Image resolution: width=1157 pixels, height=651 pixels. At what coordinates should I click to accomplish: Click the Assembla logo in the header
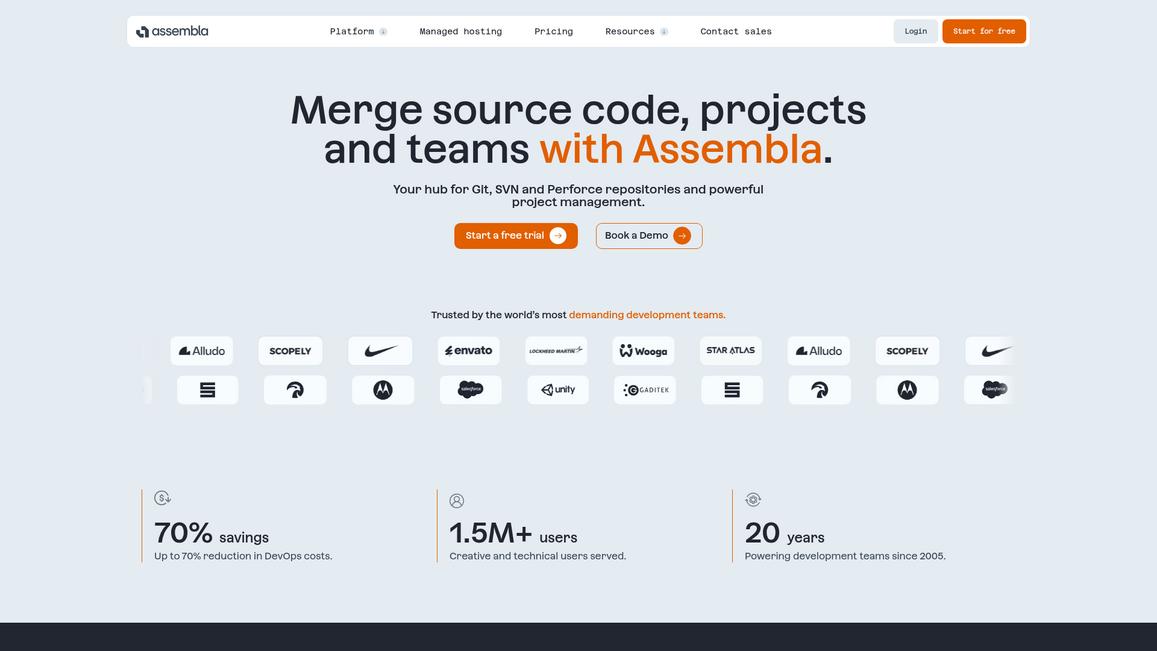[x=172, y=31]
